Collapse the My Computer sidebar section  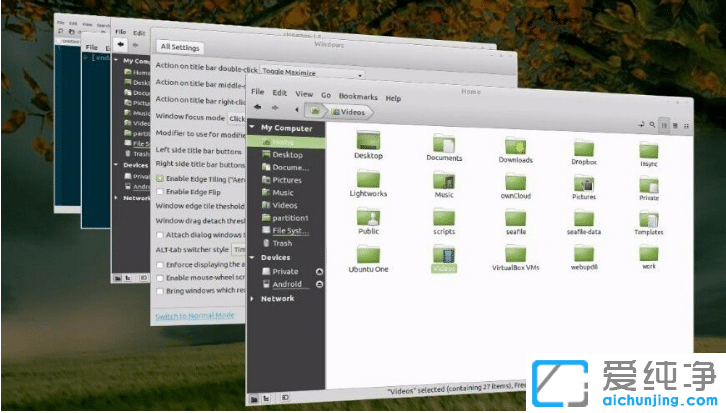pos(254,128)
